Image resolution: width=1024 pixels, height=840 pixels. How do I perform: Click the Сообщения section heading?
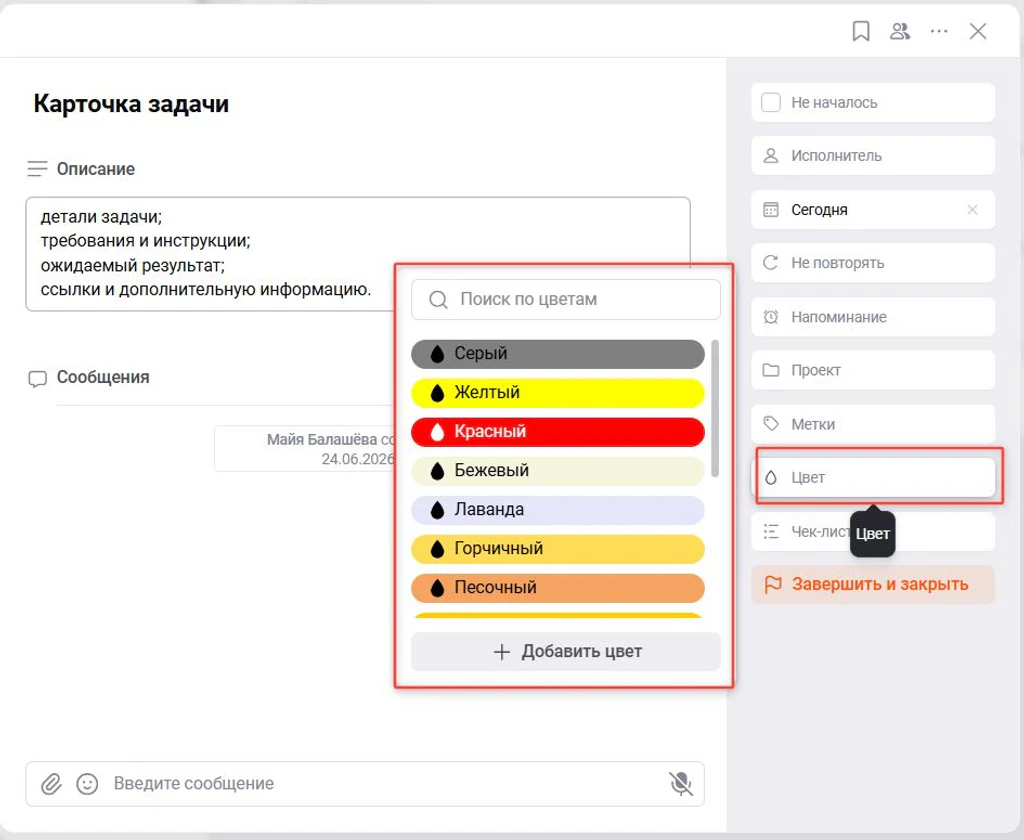pyautogui.click(x=103, y=378)
